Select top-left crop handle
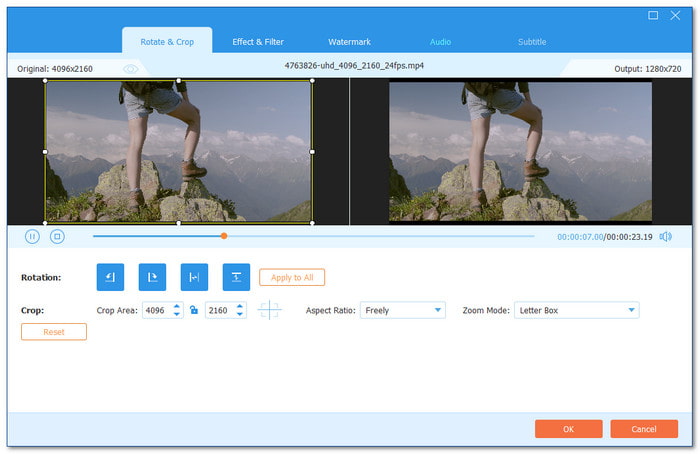This screenshot has width=700, height=454. 45,81
